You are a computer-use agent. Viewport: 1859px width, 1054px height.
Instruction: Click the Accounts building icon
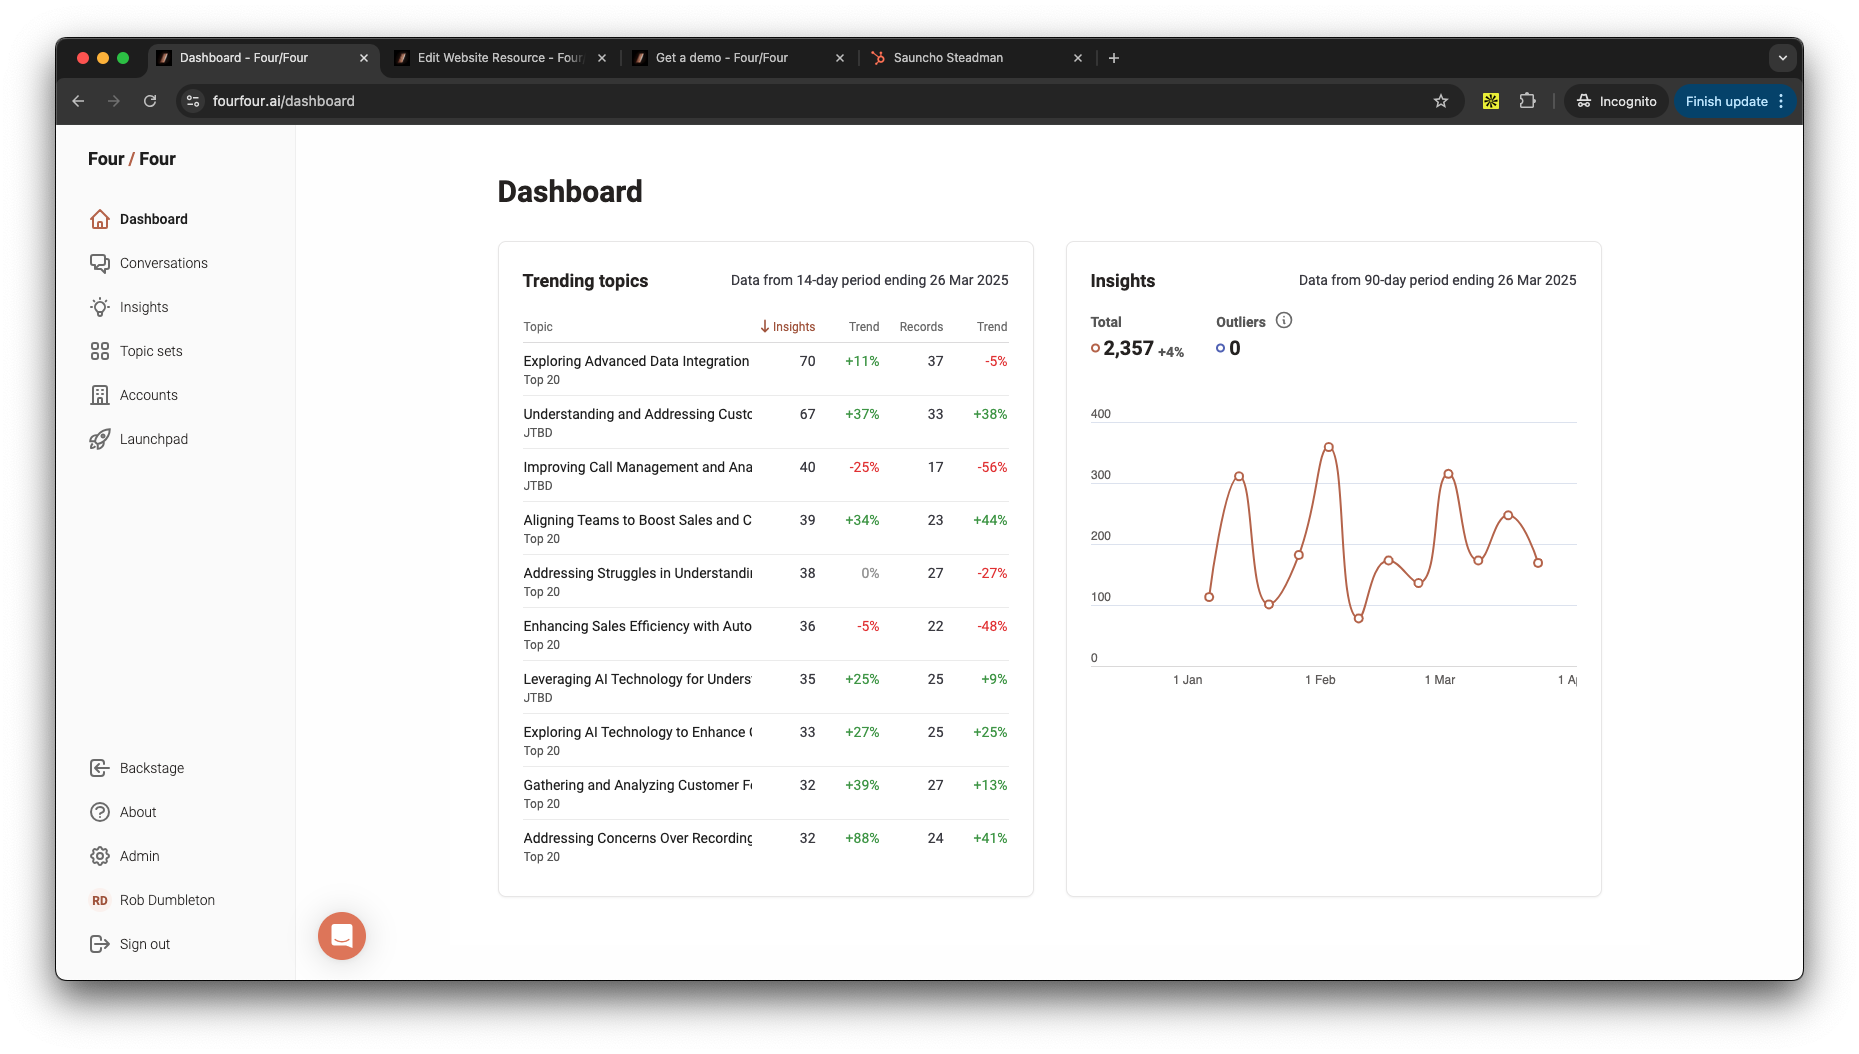pos(100,395)
